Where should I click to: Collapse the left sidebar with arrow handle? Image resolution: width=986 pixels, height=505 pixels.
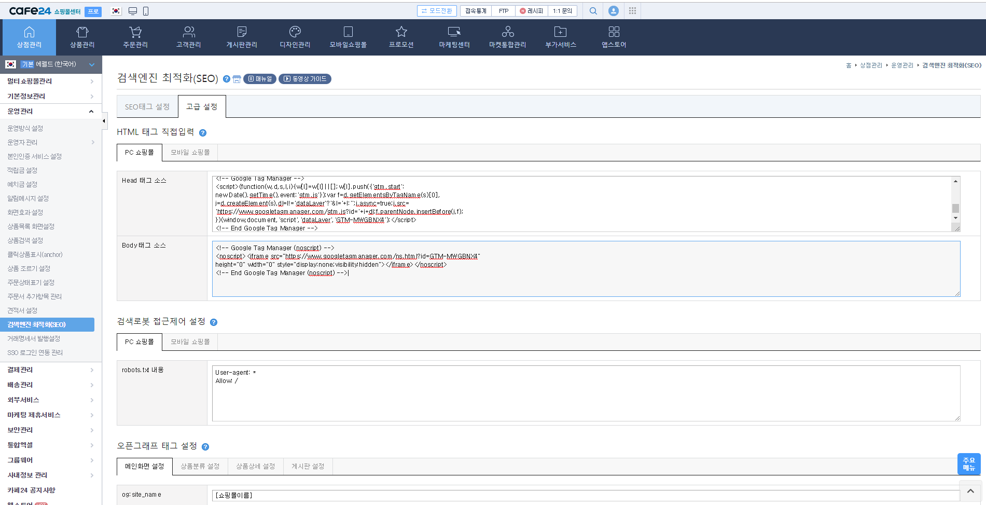coord(104,121)
